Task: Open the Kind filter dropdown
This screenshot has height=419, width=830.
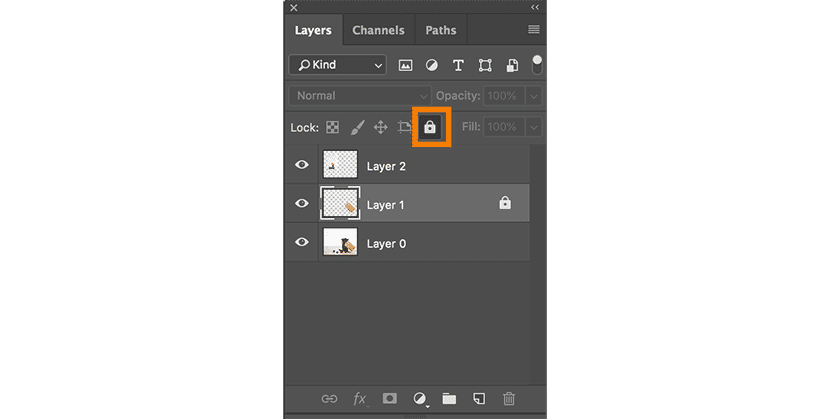Action: coord(337,65)
